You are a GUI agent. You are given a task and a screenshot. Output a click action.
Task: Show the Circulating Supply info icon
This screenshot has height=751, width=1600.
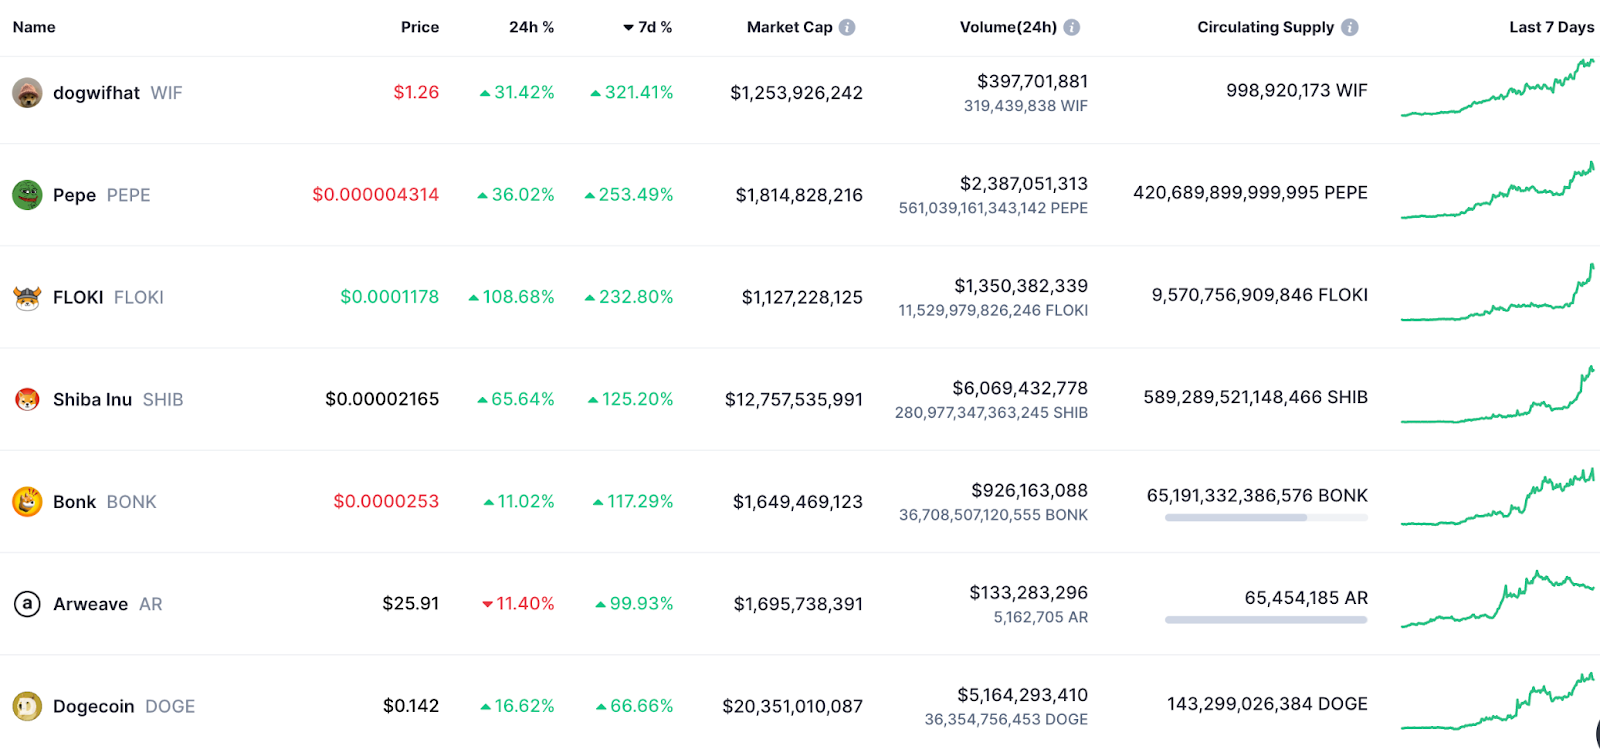point(1350,27)
